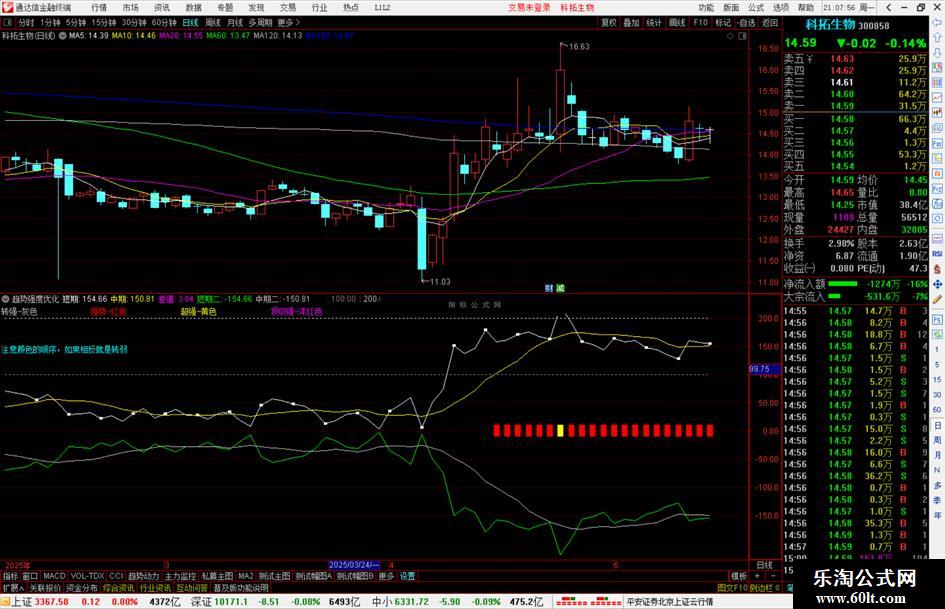
Task: Open 关联报价 tab
Action: click(x=45, y=587)
